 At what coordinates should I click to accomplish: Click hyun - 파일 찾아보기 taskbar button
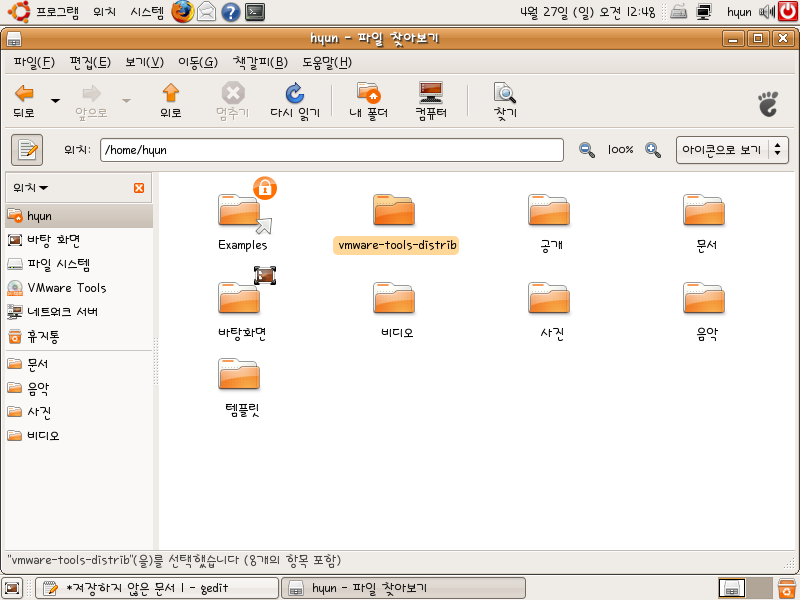tap(404, 588)
